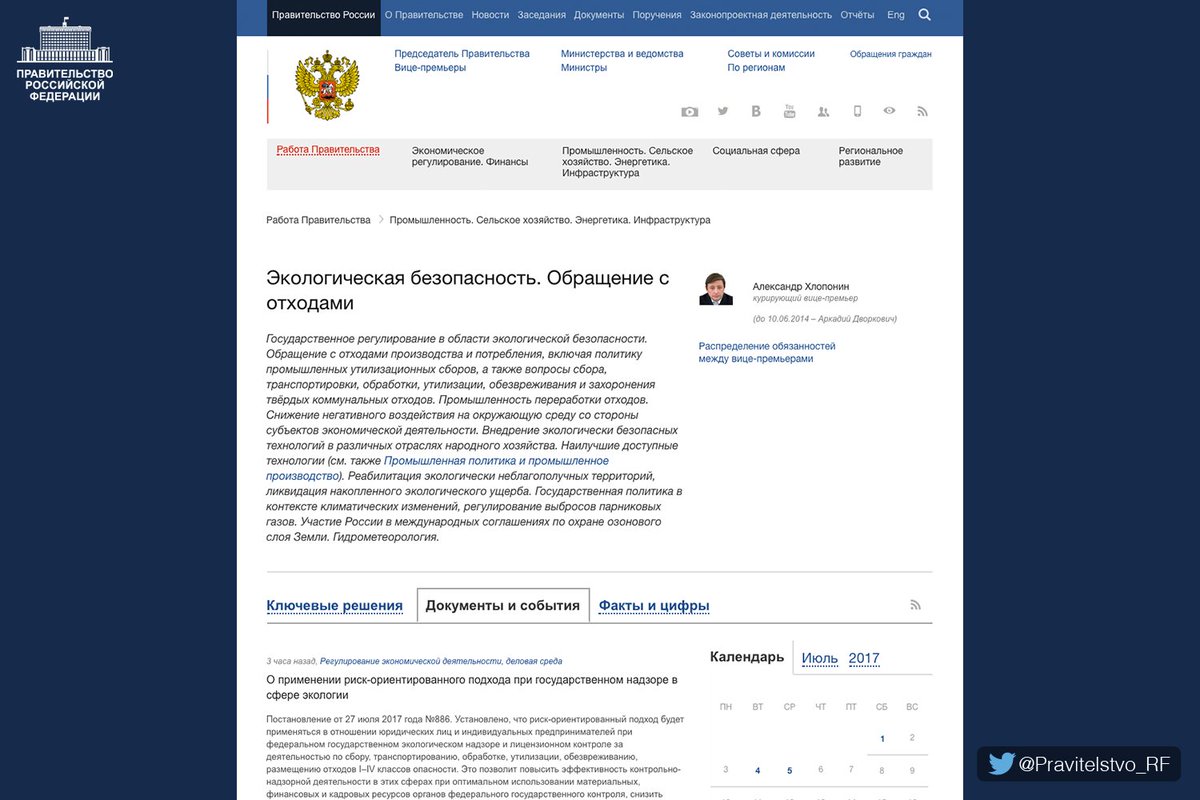Viewport: 1200px width, 800px height.
Task: Switch to English via Eng
Action: (x=896, y=15)
